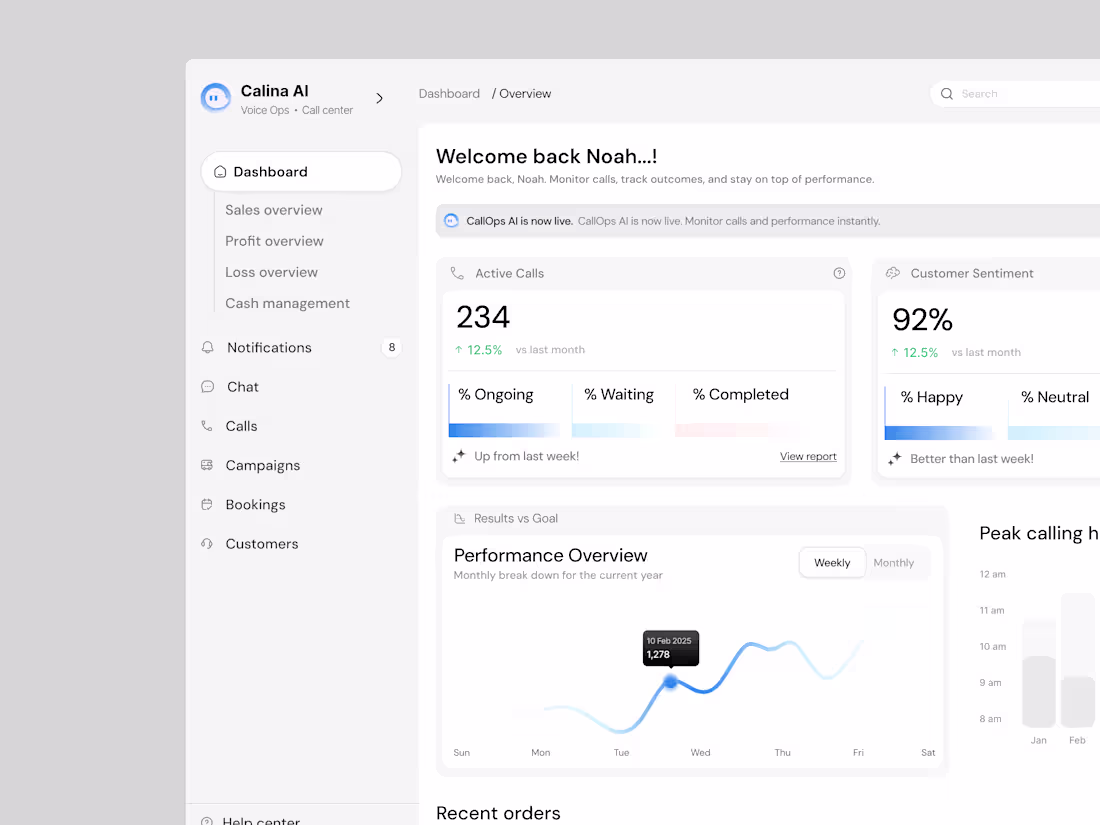The width and height of the screenshot is (1100, 825).
Task: Click the View report link on Active Calls
Action: 808,456
